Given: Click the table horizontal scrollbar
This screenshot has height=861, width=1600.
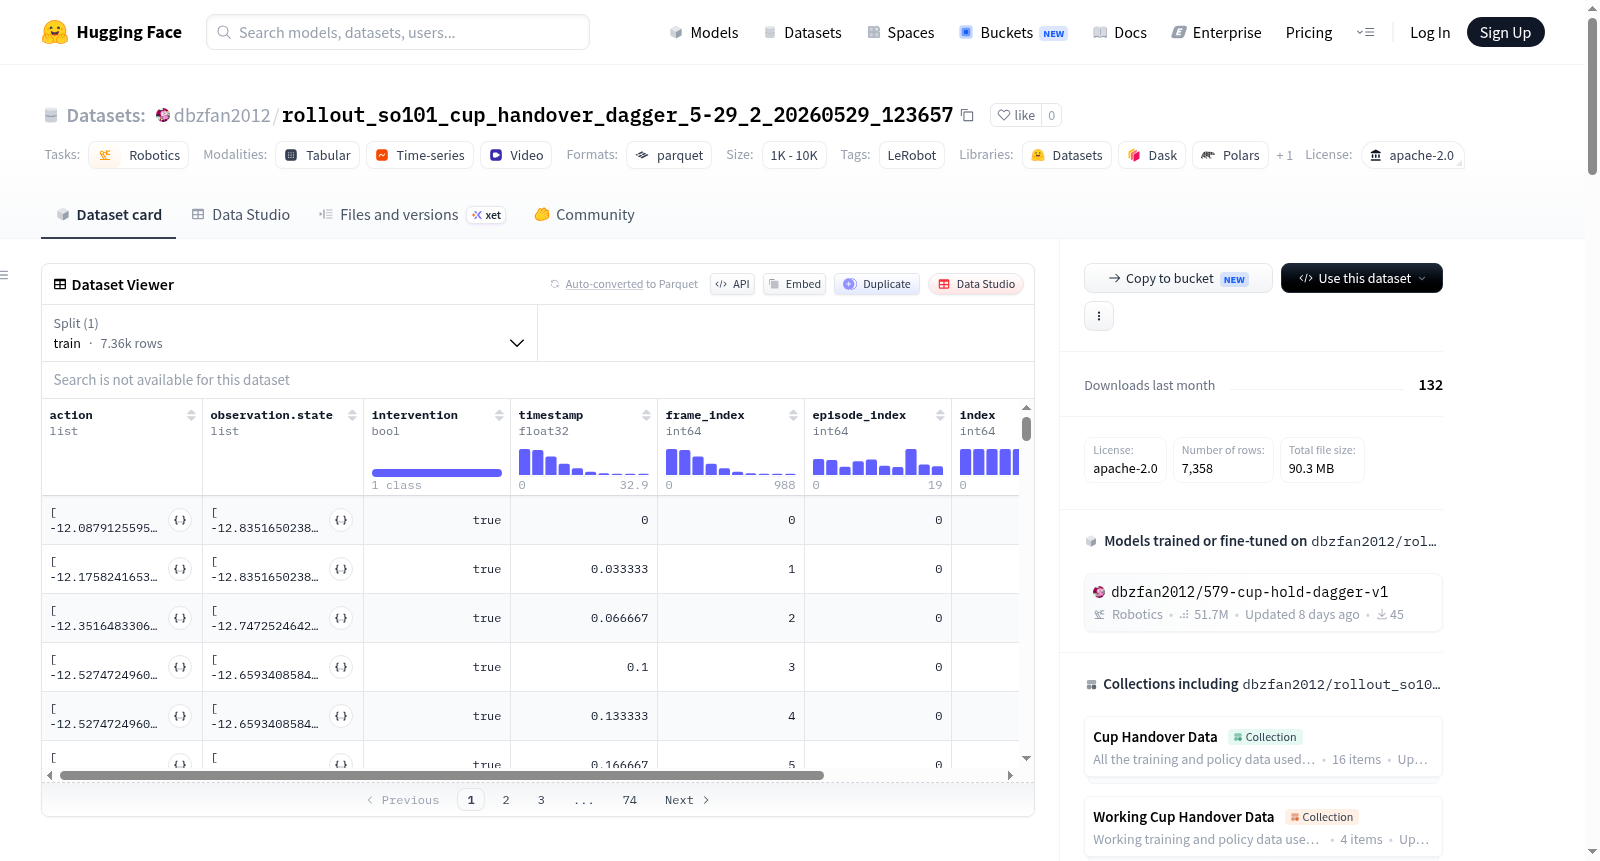Looking at the screenshot, I should (442, 775).
